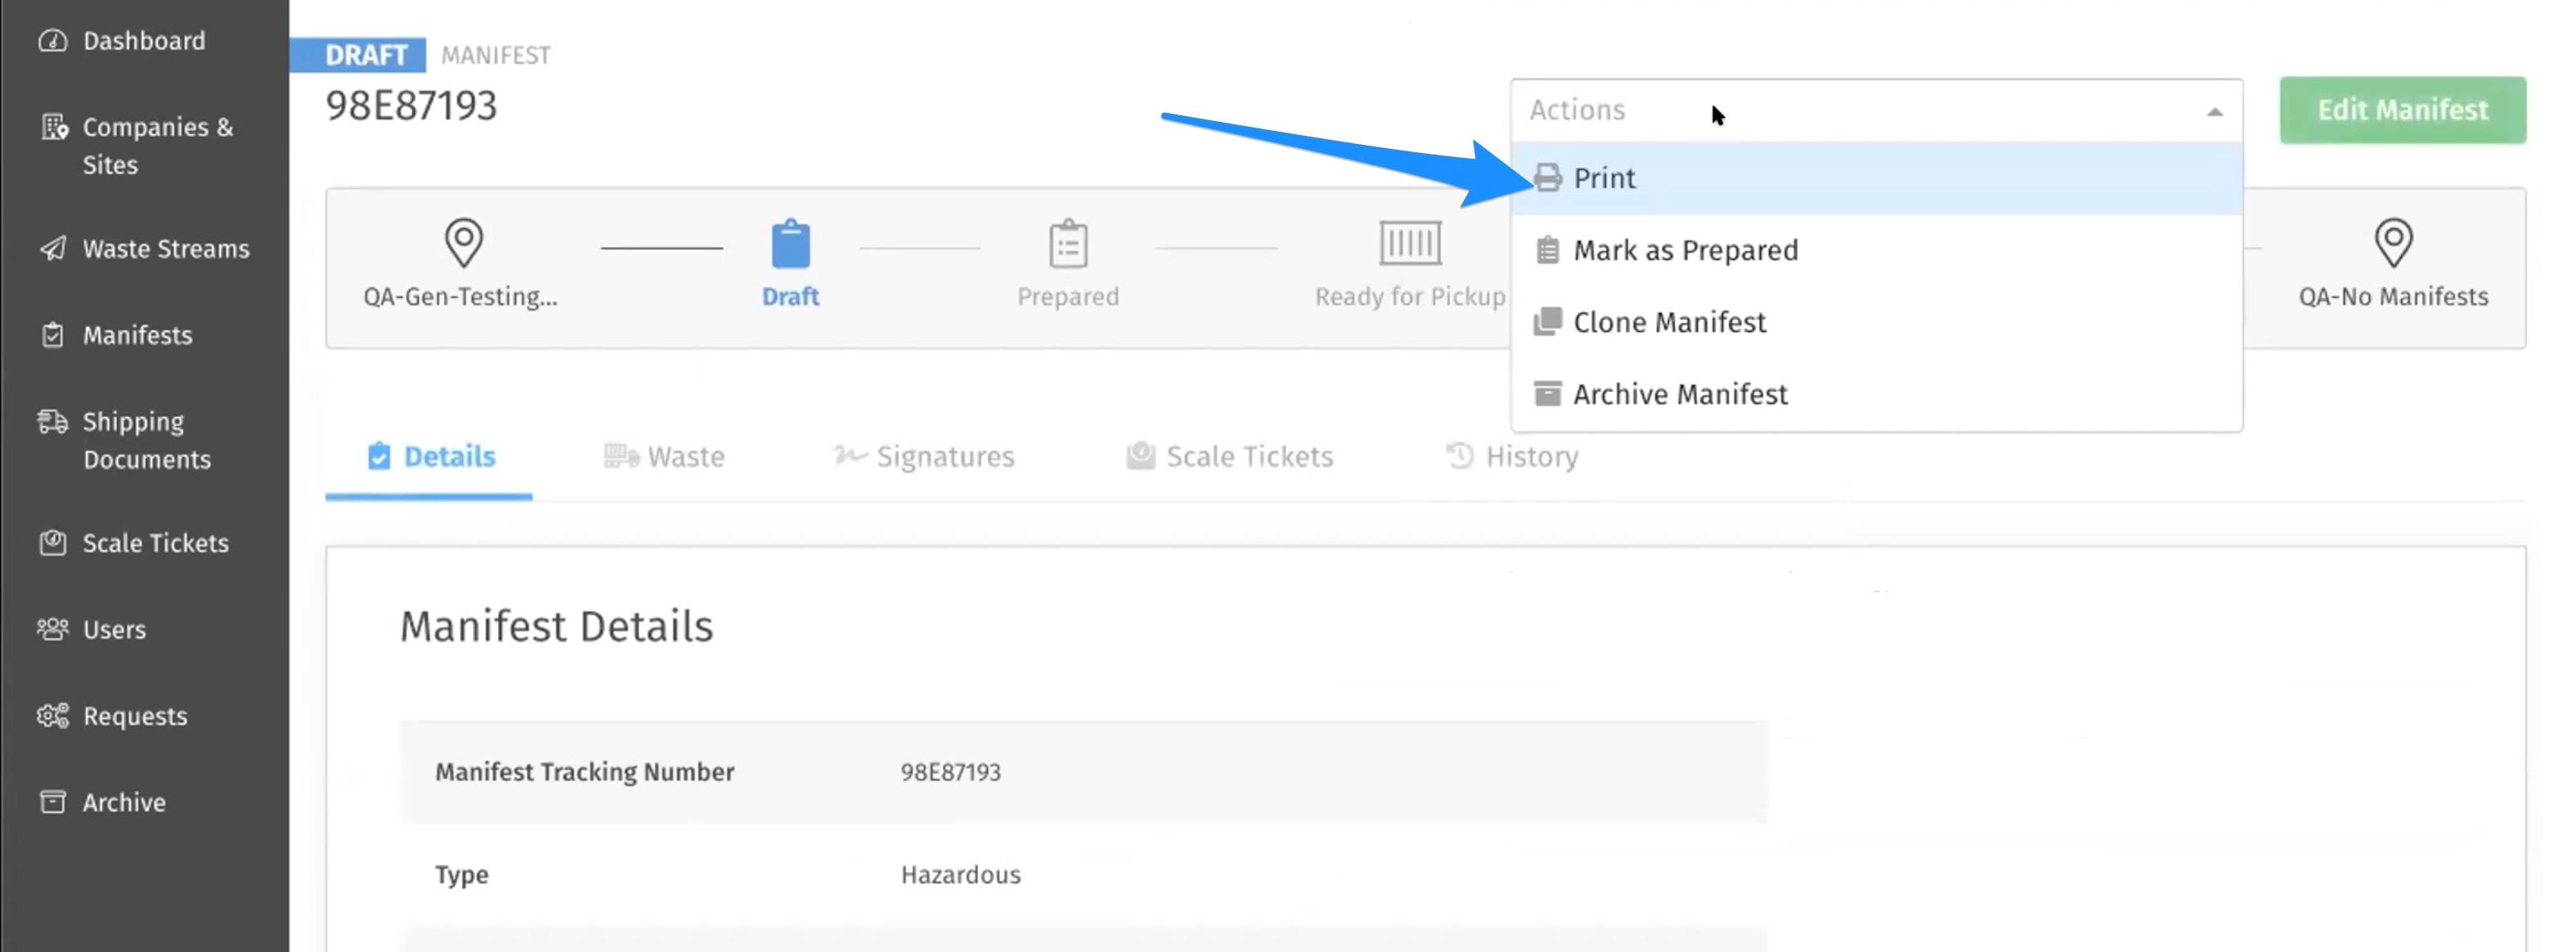The height and width of the screenshot is (952, 2576).
Task: Collapse the Actions dropdown arrow
Action: click(x=2214, y=111)
